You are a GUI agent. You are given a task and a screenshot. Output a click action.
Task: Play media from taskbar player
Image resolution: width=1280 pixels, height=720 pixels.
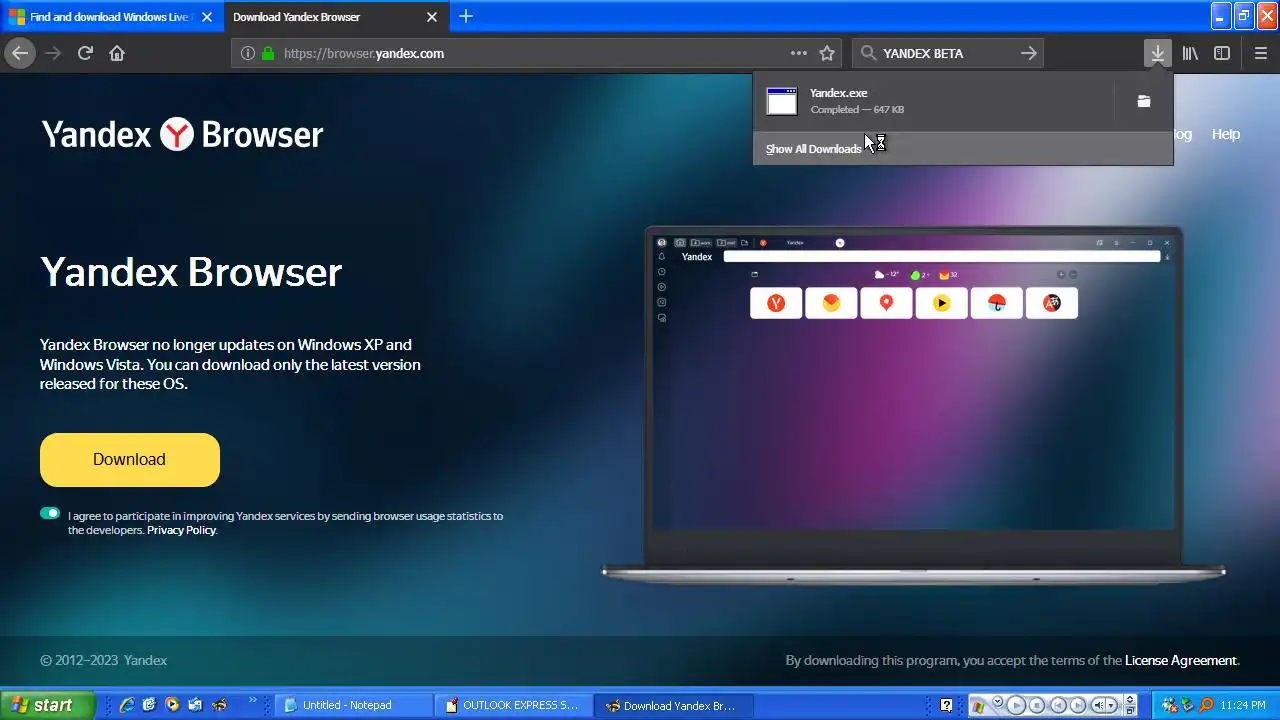coord(1016,705)
